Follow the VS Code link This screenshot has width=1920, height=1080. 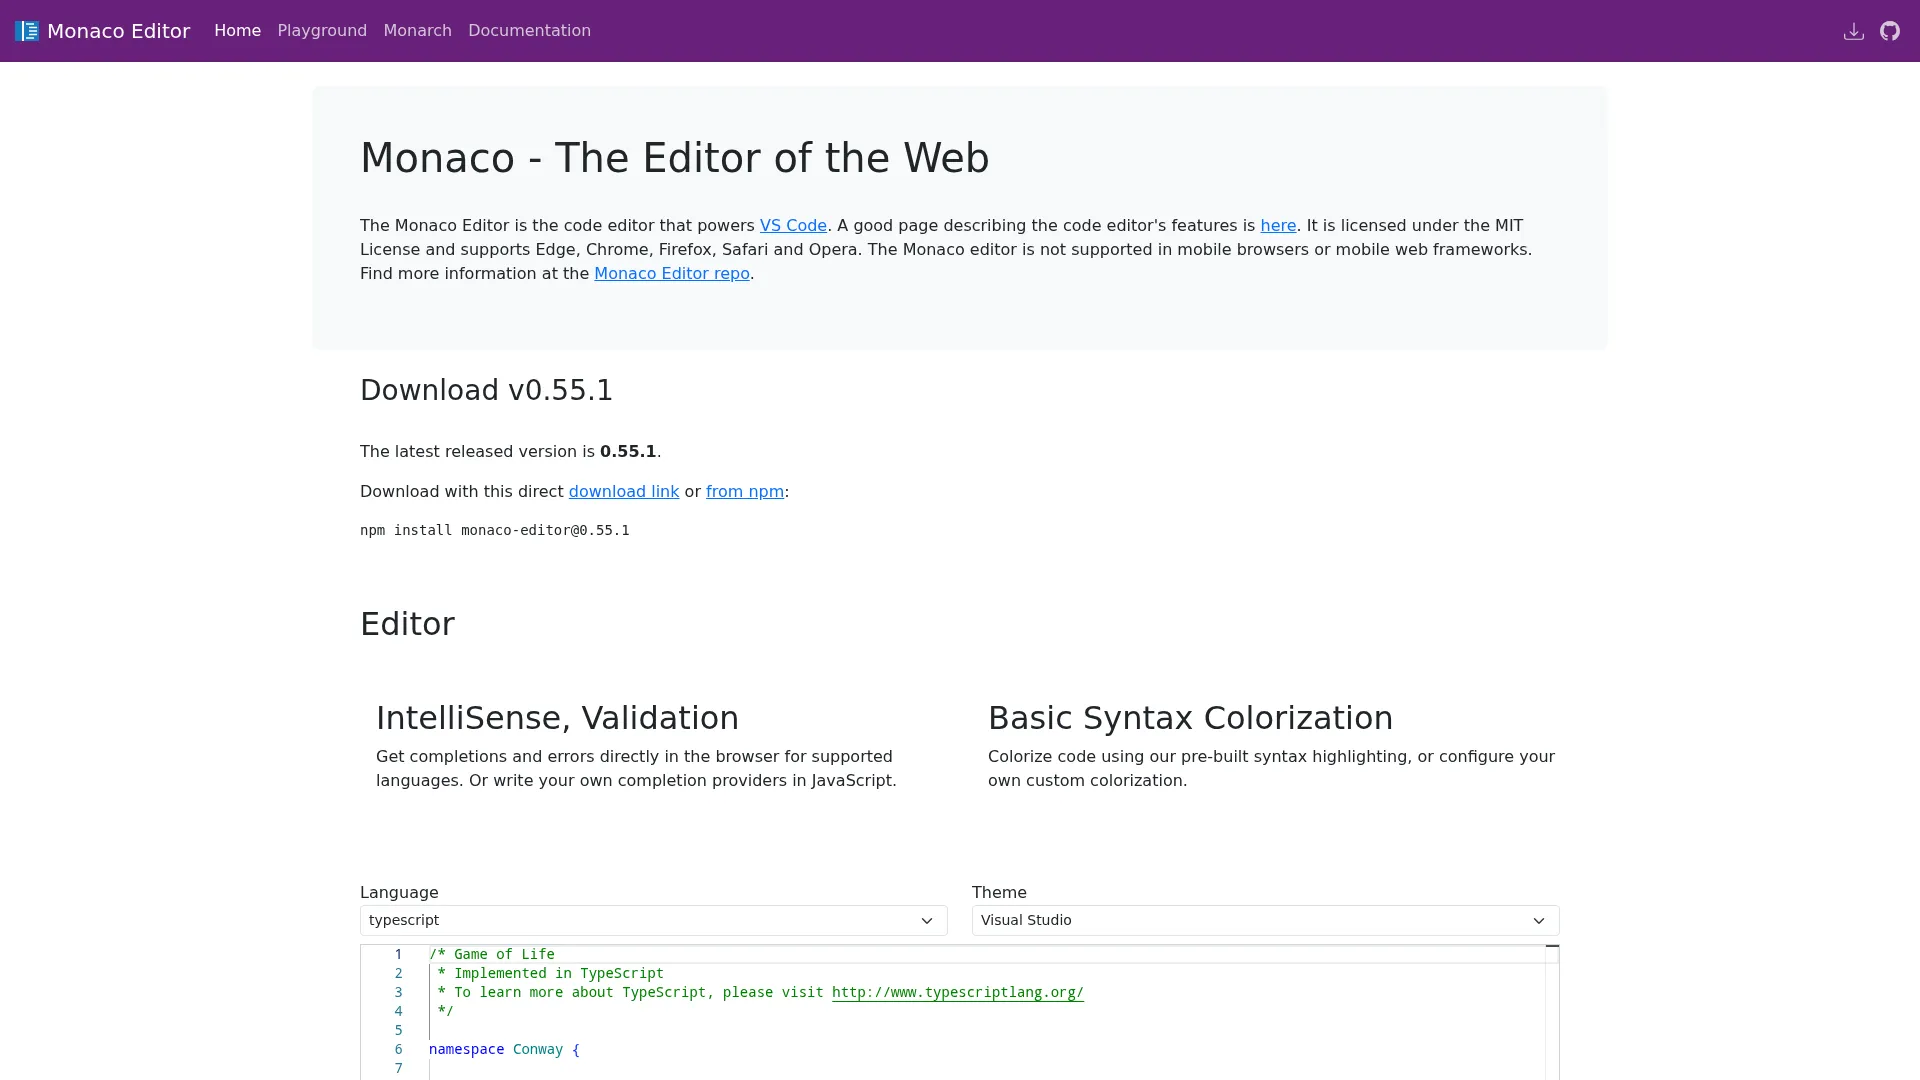[793, 226]
